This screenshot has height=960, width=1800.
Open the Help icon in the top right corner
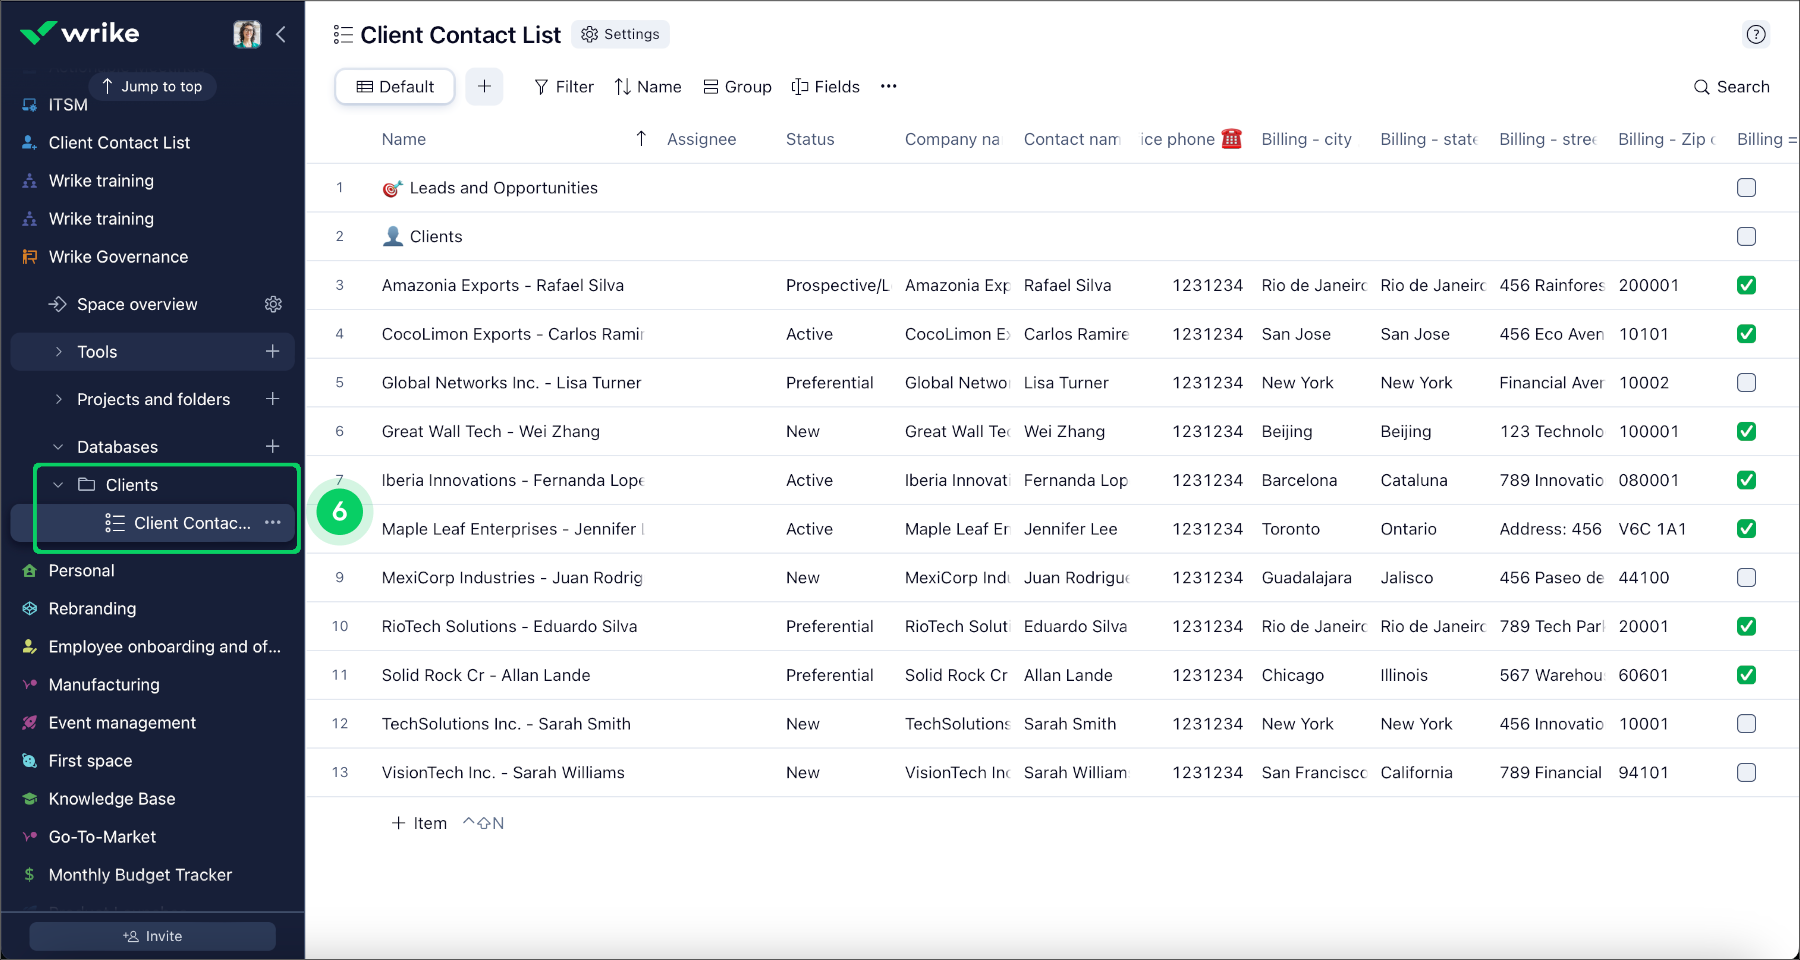click(1756, 34)
